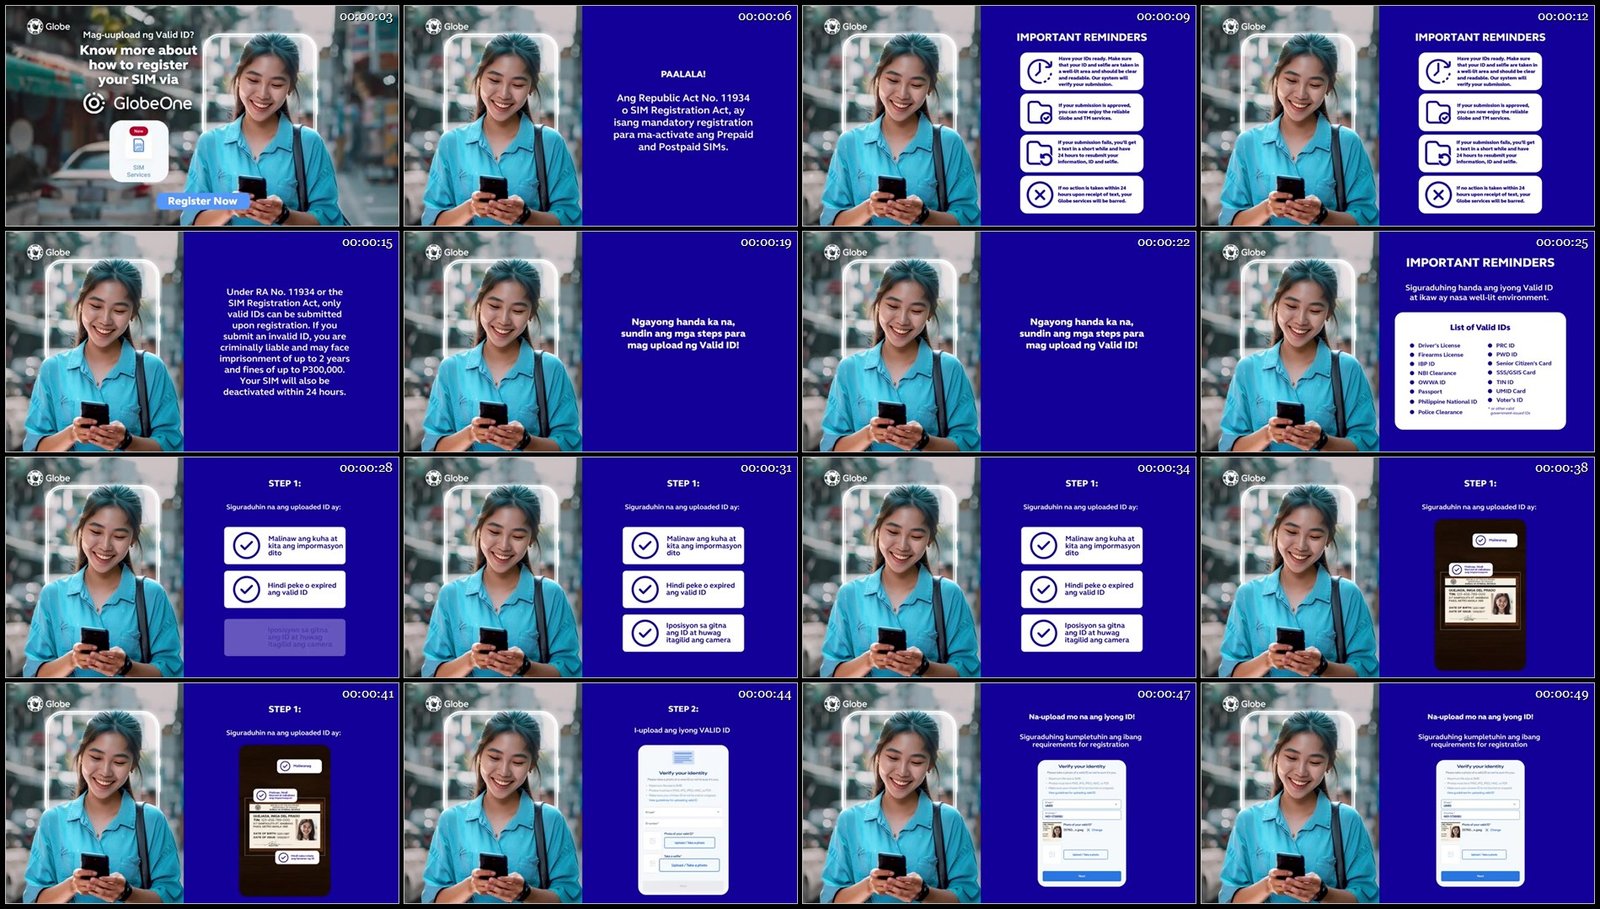Click the 00:00:25 timestamp
The height and width of the screenshot is (909, 1600).
point(1562,243)
